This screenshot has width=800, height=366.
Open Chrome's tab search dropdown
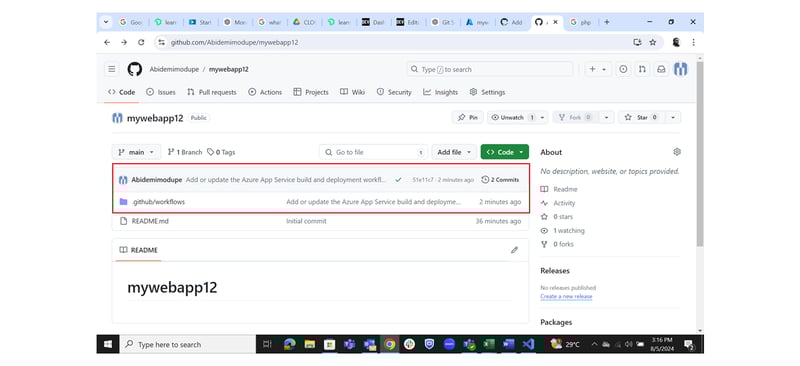click(x=106, y=22)
